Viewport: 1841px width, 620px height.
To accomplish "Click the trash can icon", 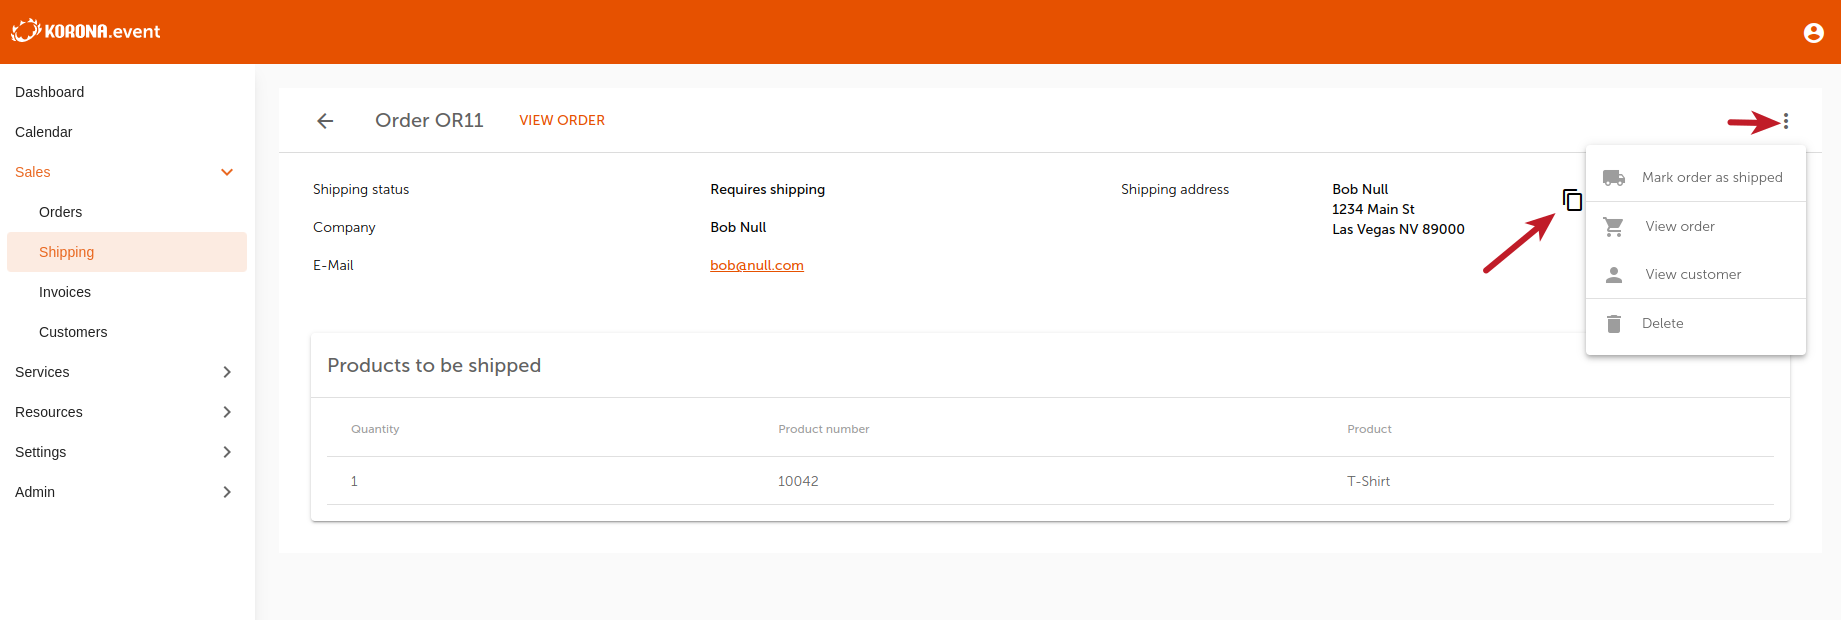I will coord(1614,324).
